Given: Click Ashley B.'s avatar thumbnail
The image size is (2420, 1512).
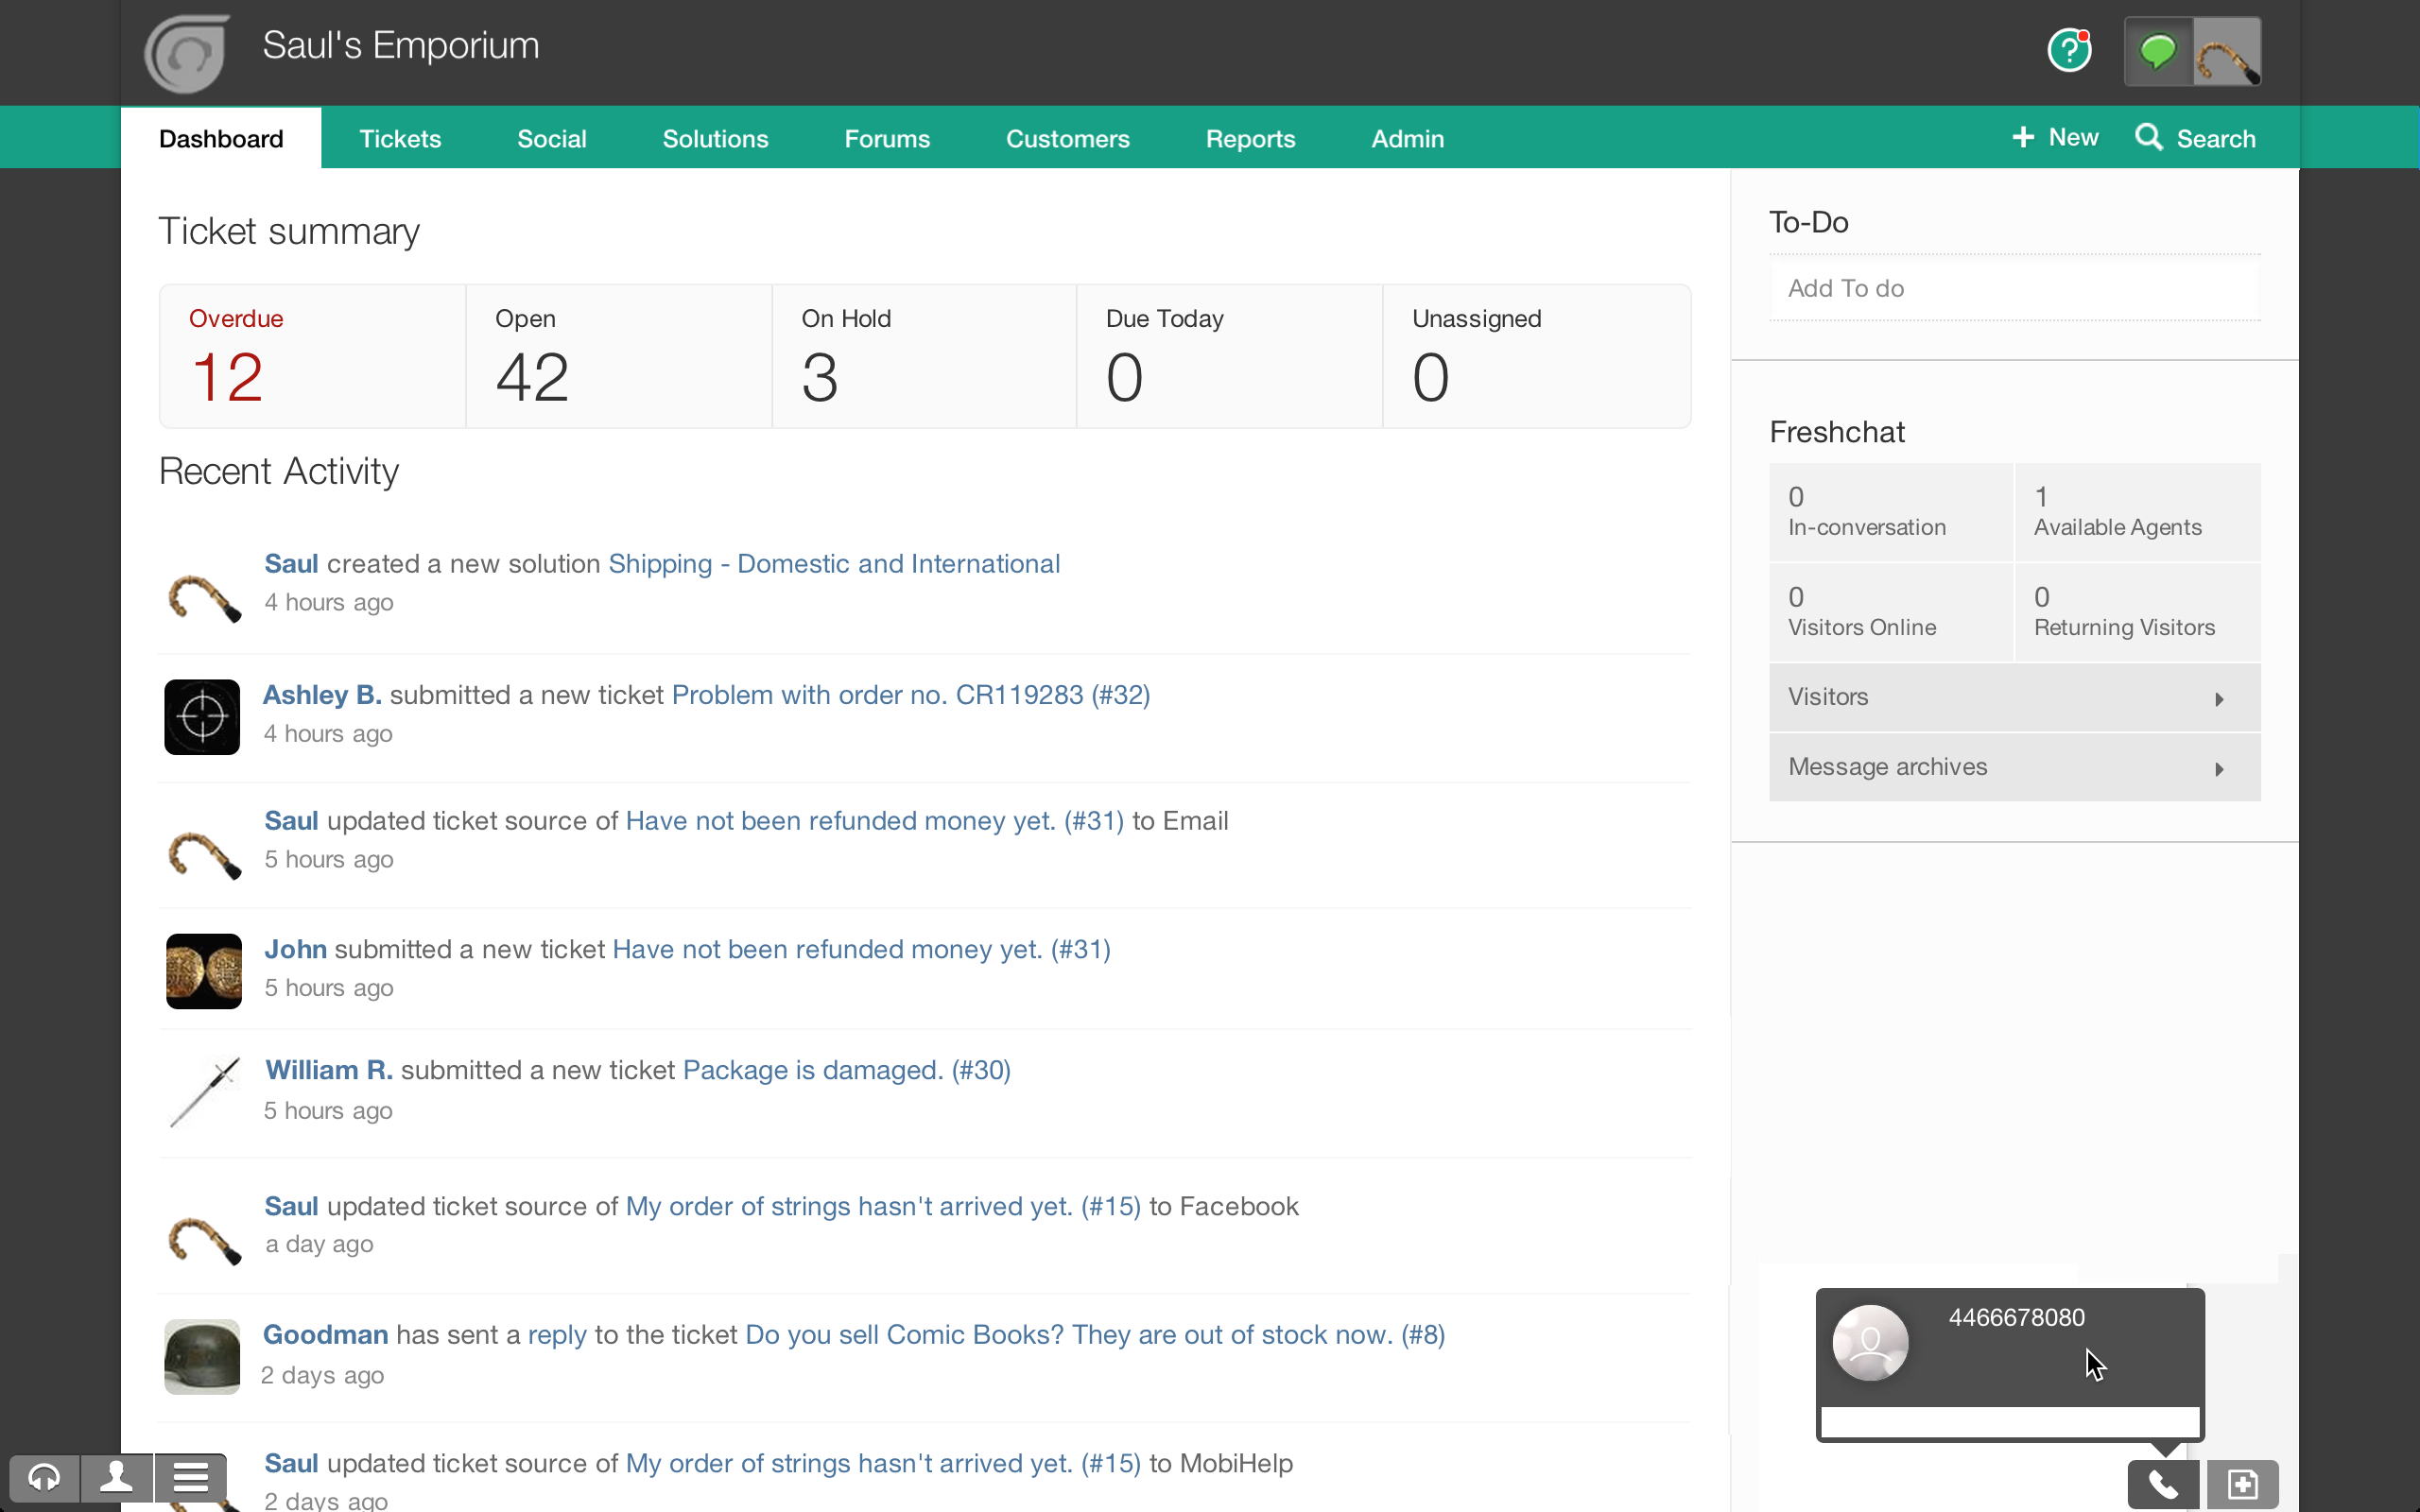Looking at the screenshot, I should click(202, 717).
